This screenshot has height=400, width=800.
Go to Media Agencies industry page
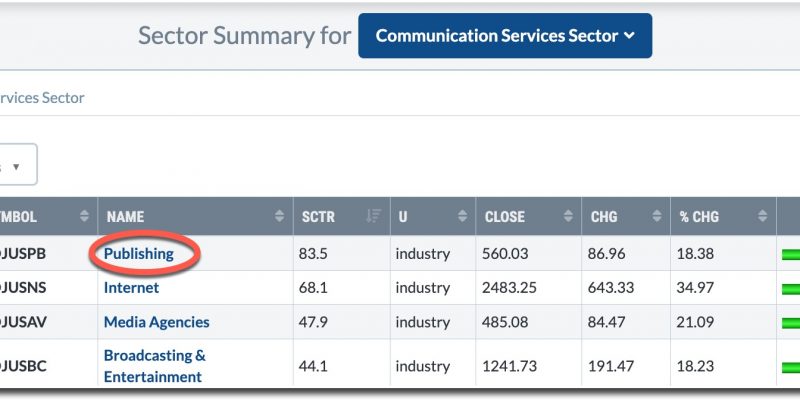(x=156, y=322)
